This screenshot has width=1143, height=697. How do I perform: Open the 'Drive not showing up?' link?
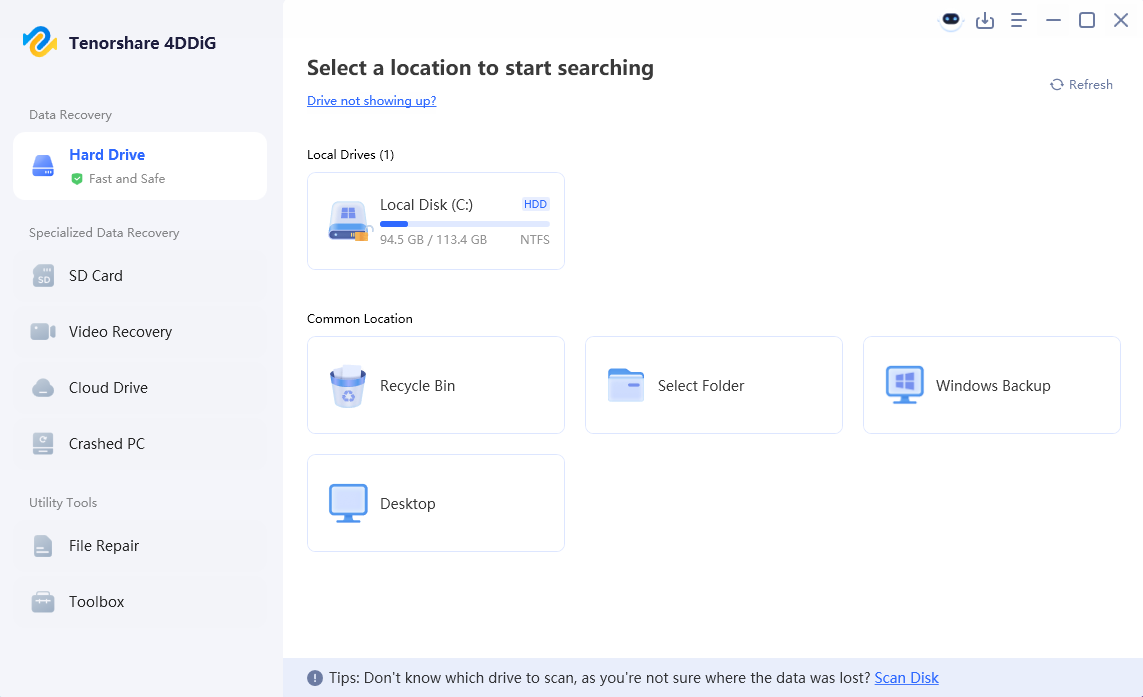371,101
